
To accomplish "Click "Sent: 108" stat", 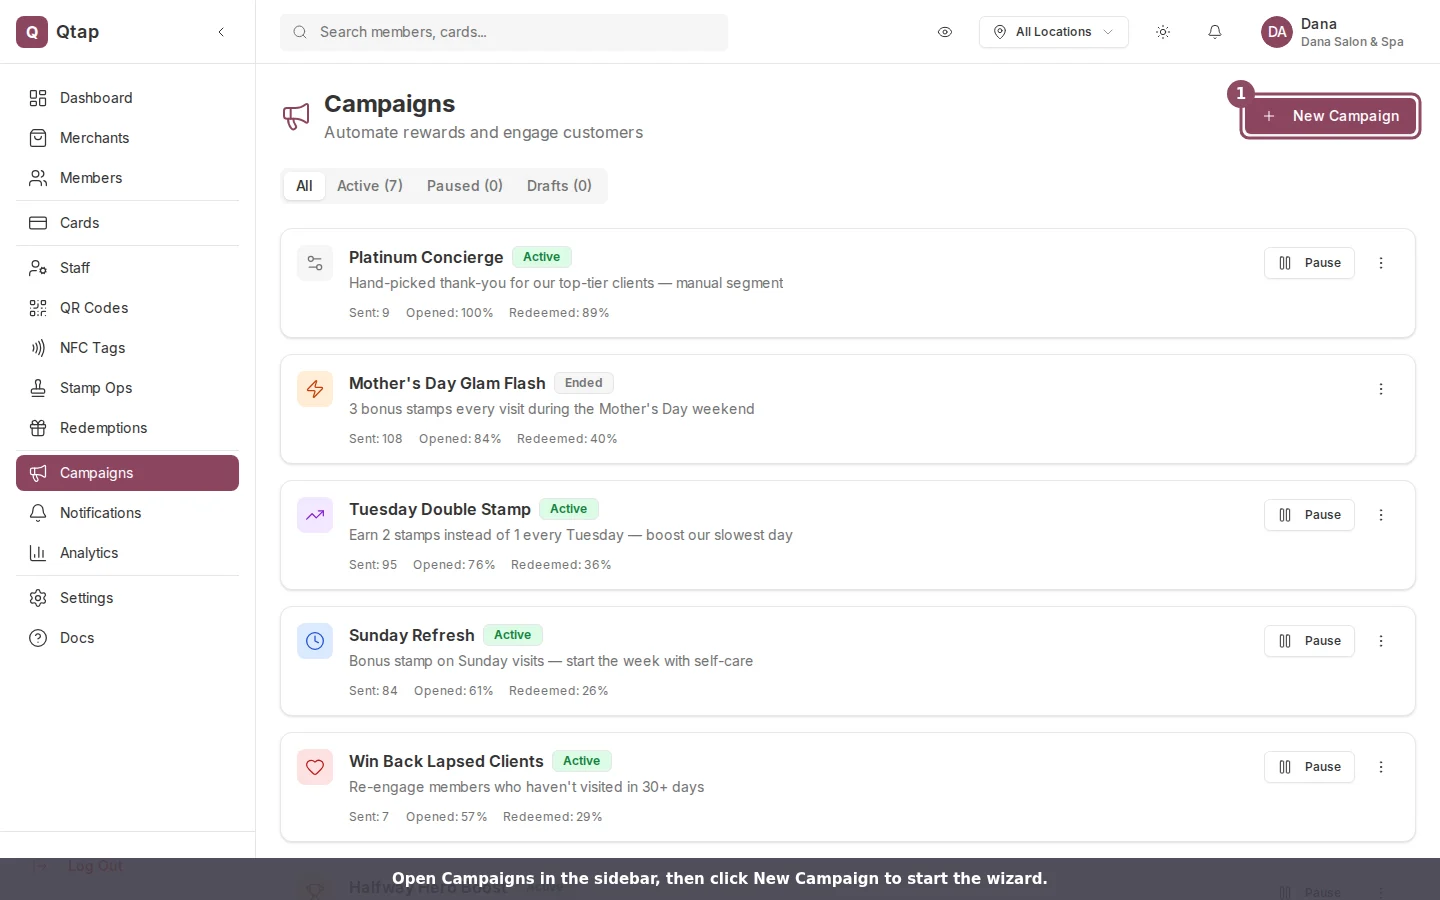I will point(376,439).
